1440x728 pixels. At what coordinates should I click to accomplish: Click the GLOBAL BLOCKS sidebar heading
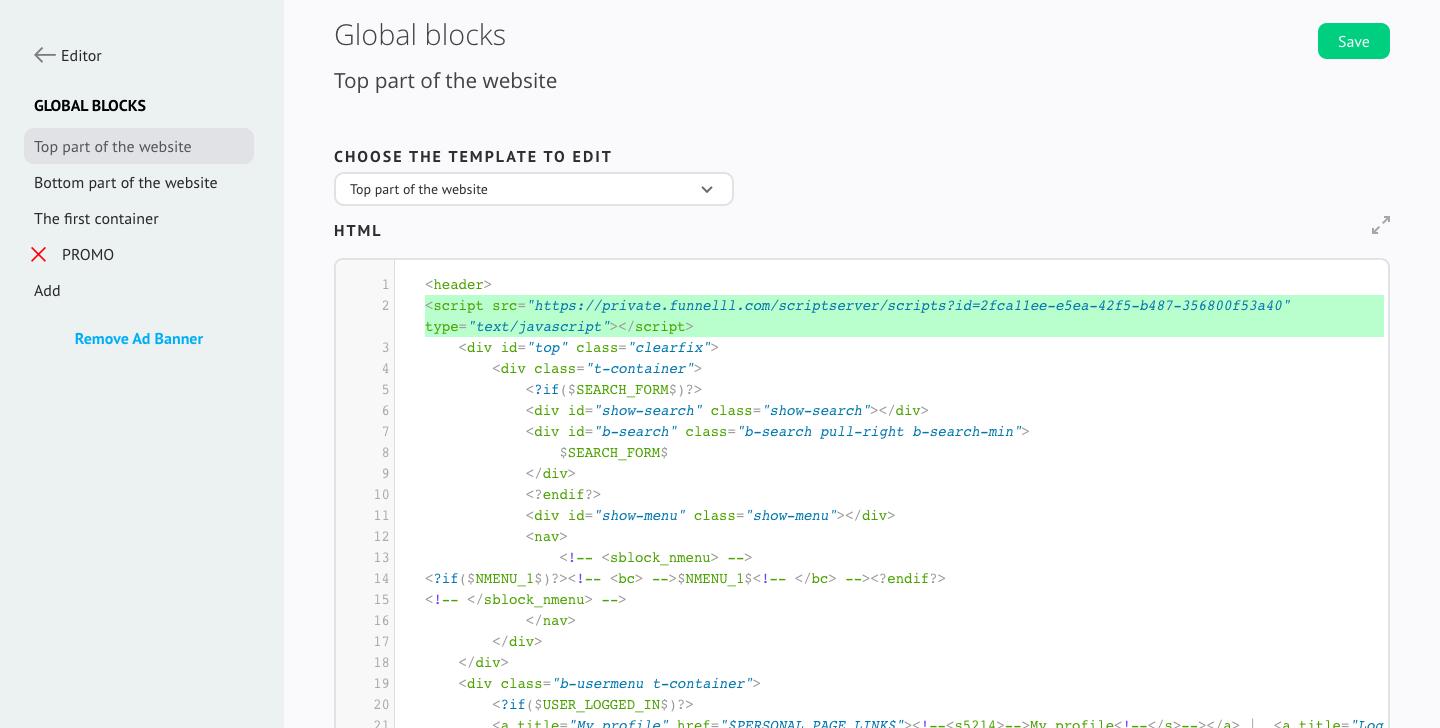pyautogui.click(x=90, y=106)
